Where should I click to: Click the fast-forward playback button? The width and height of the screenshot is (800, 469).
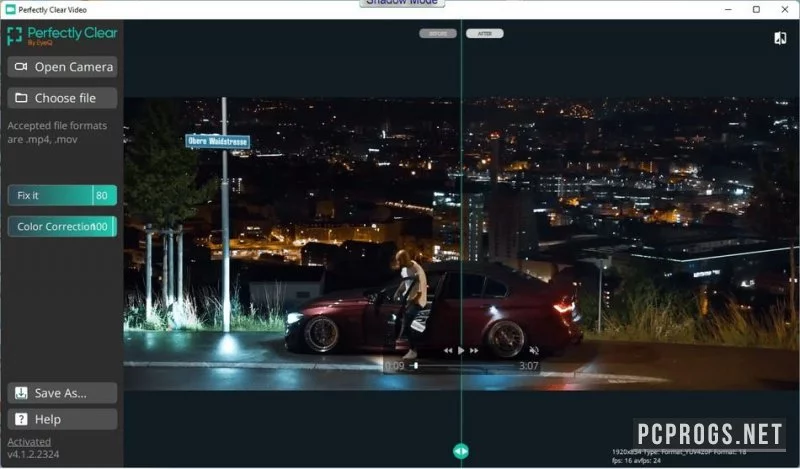[474, 351]
